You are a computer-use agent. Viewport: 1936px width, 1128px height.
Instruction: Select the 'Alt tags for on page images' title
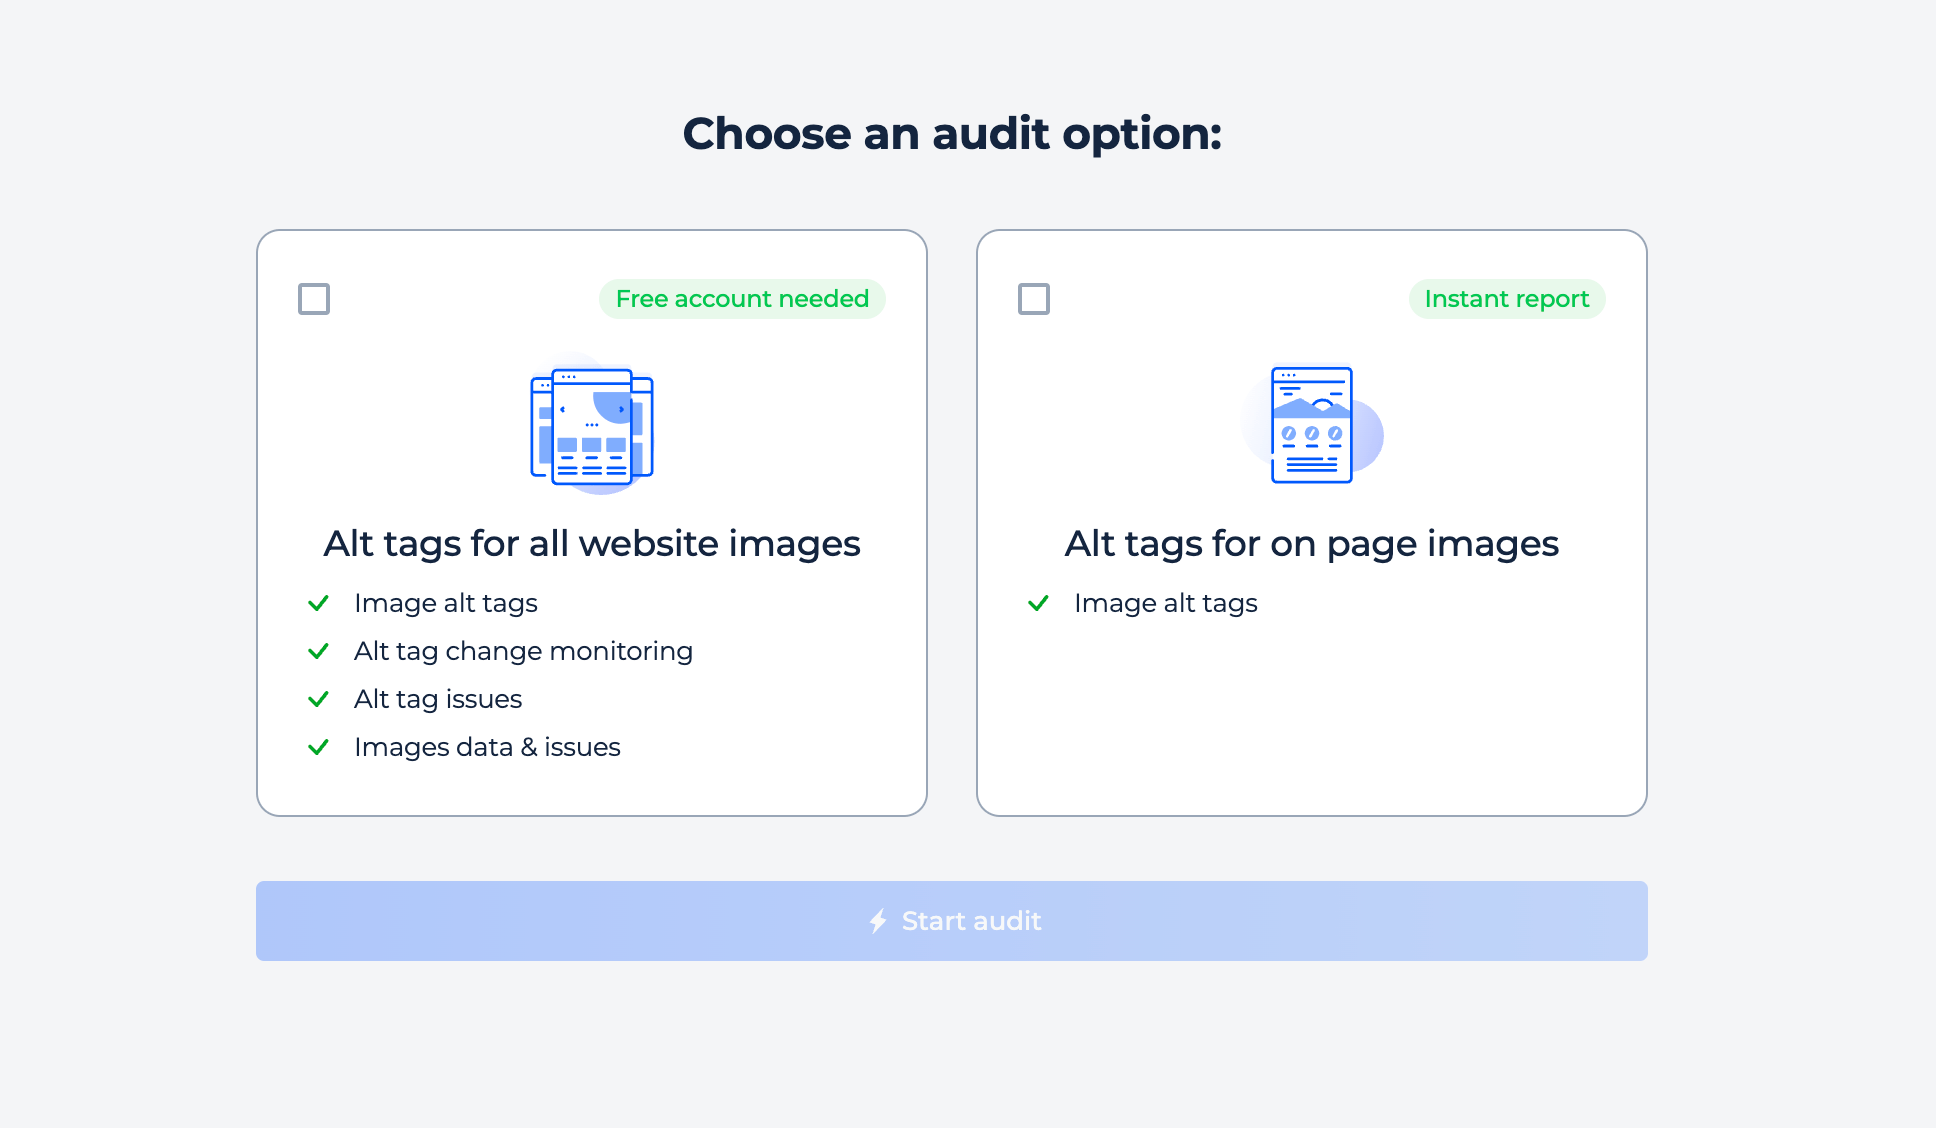point(1312,544)
